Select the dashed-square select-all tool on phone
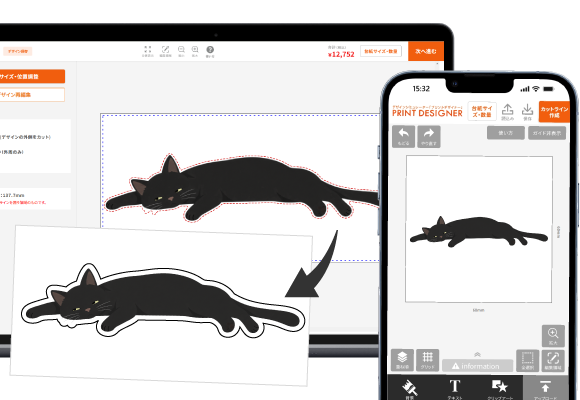580x400 pixels. click(527, 360)
